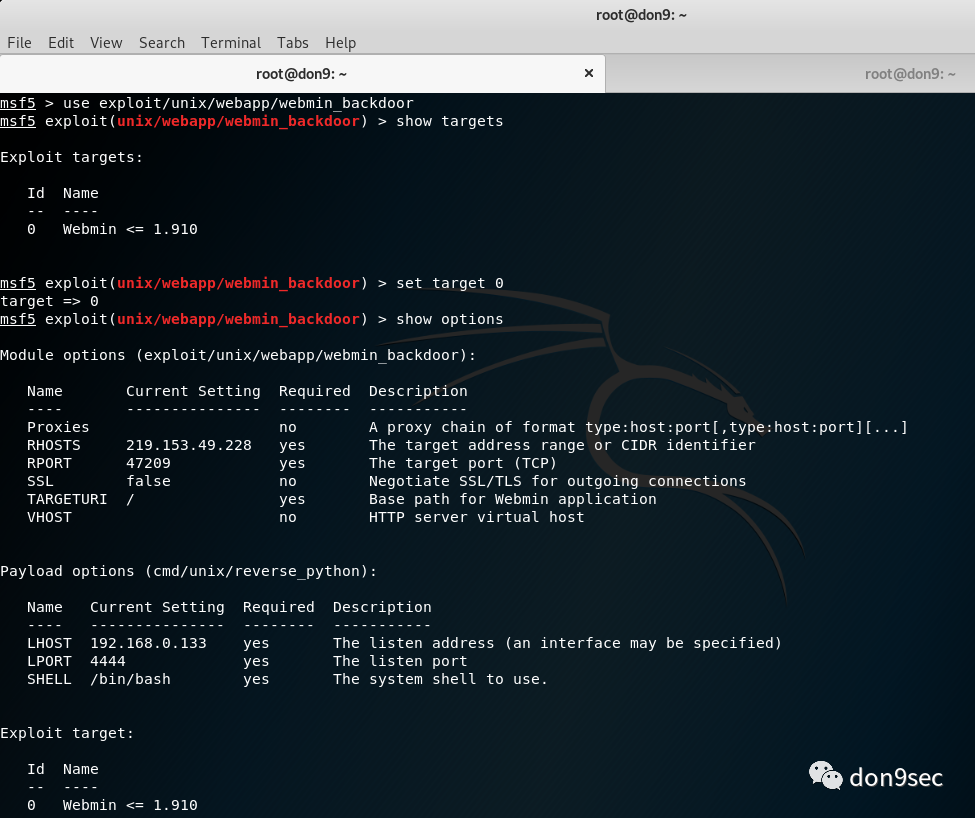Screen dimensions: 975x818
Task: Click the 'set target 0' command text
Action: 450,283
